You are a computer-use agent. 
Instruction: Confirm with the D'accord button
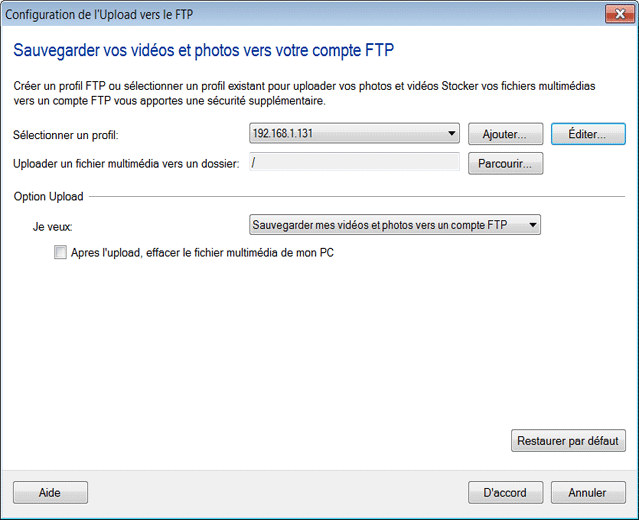[x=505, y=492]
